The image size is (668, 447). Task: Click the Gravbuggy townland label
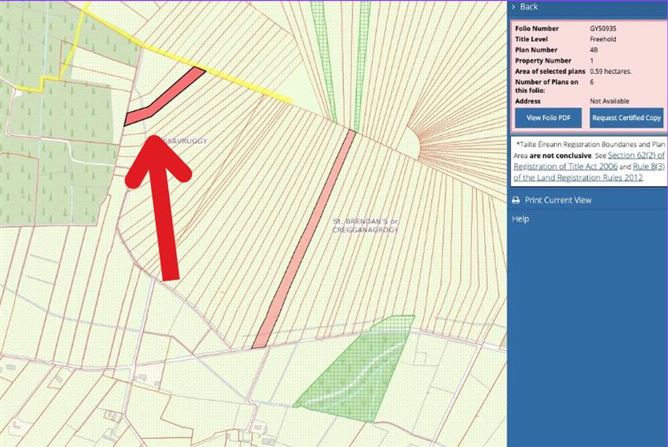pyautogui.click(x=182, y=141)
